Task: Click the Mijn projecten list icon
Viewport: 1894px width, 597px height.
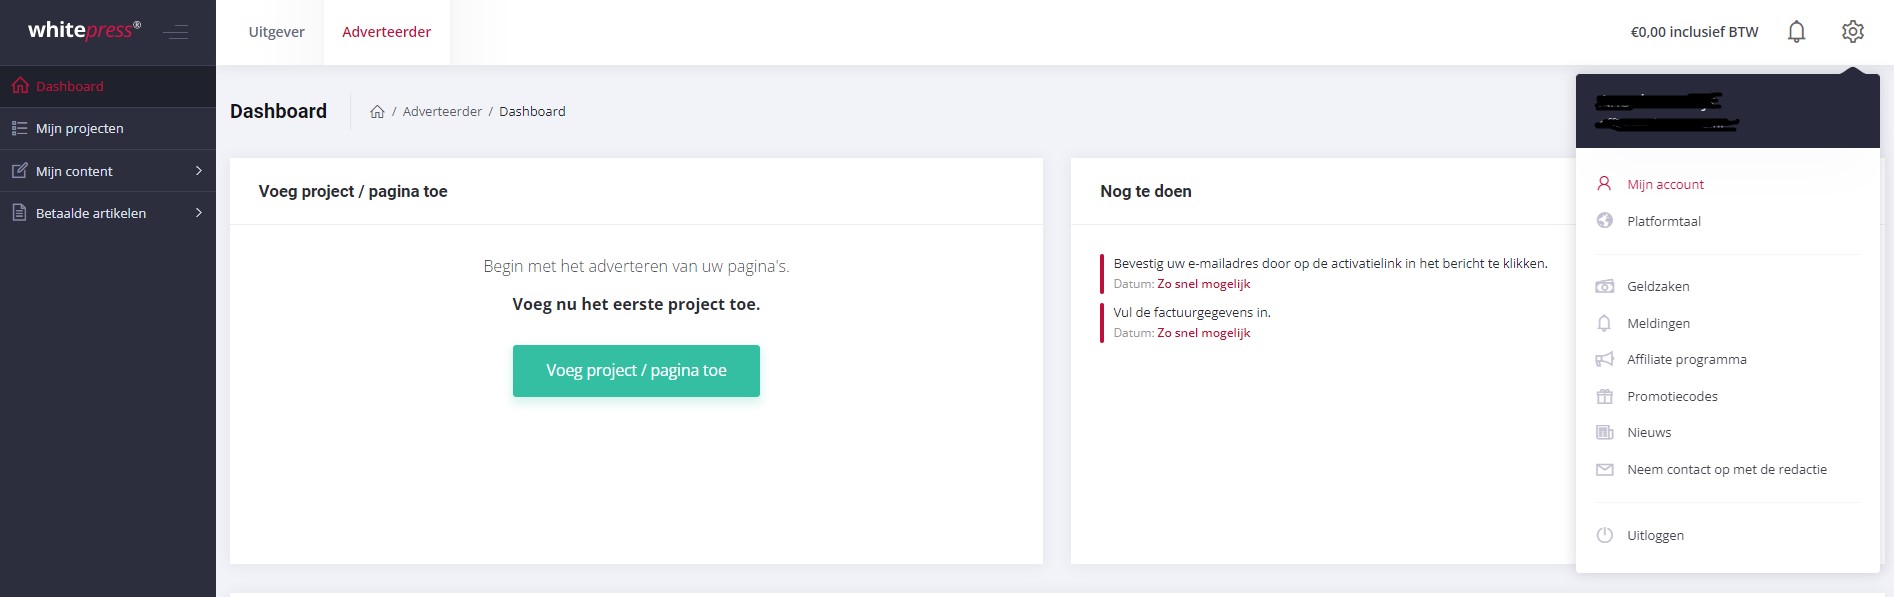Action: coord(19,128)
